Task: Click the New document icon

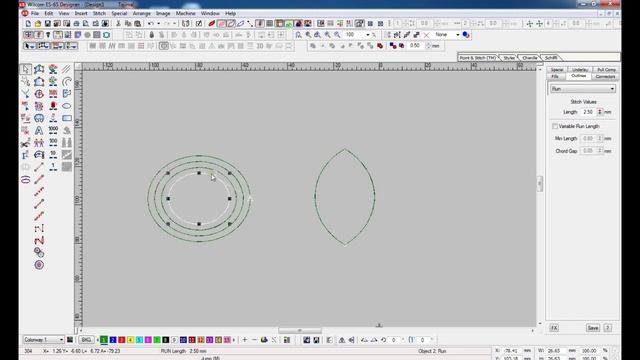Action: click(28, 24)
